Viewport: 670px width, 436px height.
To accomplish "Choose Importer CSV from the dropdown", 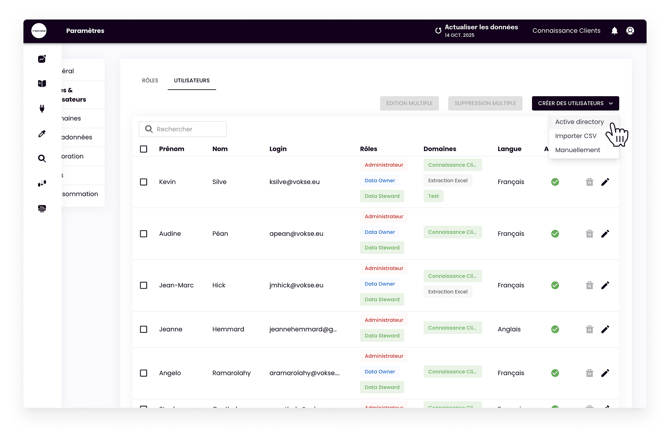I will (576, 136).
